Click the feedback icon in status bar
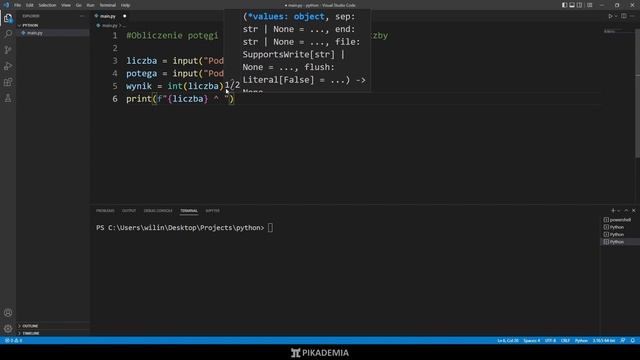640x360 pixels. (623, 340)
